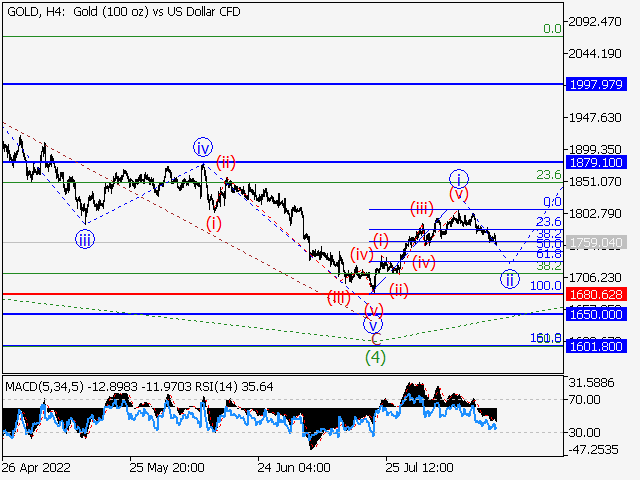Click the 1947.630 price axis label
Viewport: 640px width, 480px height.
595,118
